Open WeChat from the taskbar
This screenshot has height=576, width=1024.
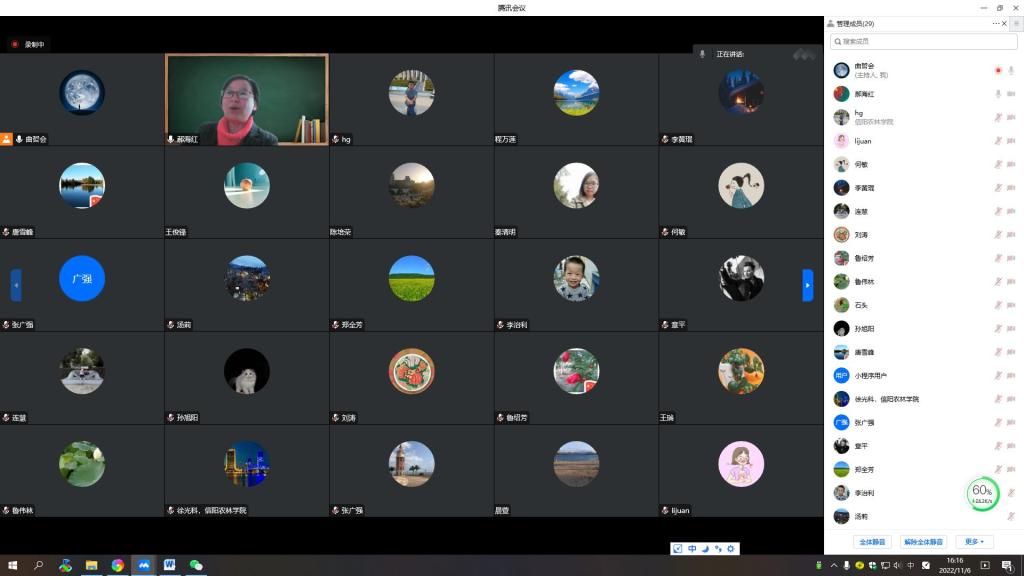coord(196,565)
